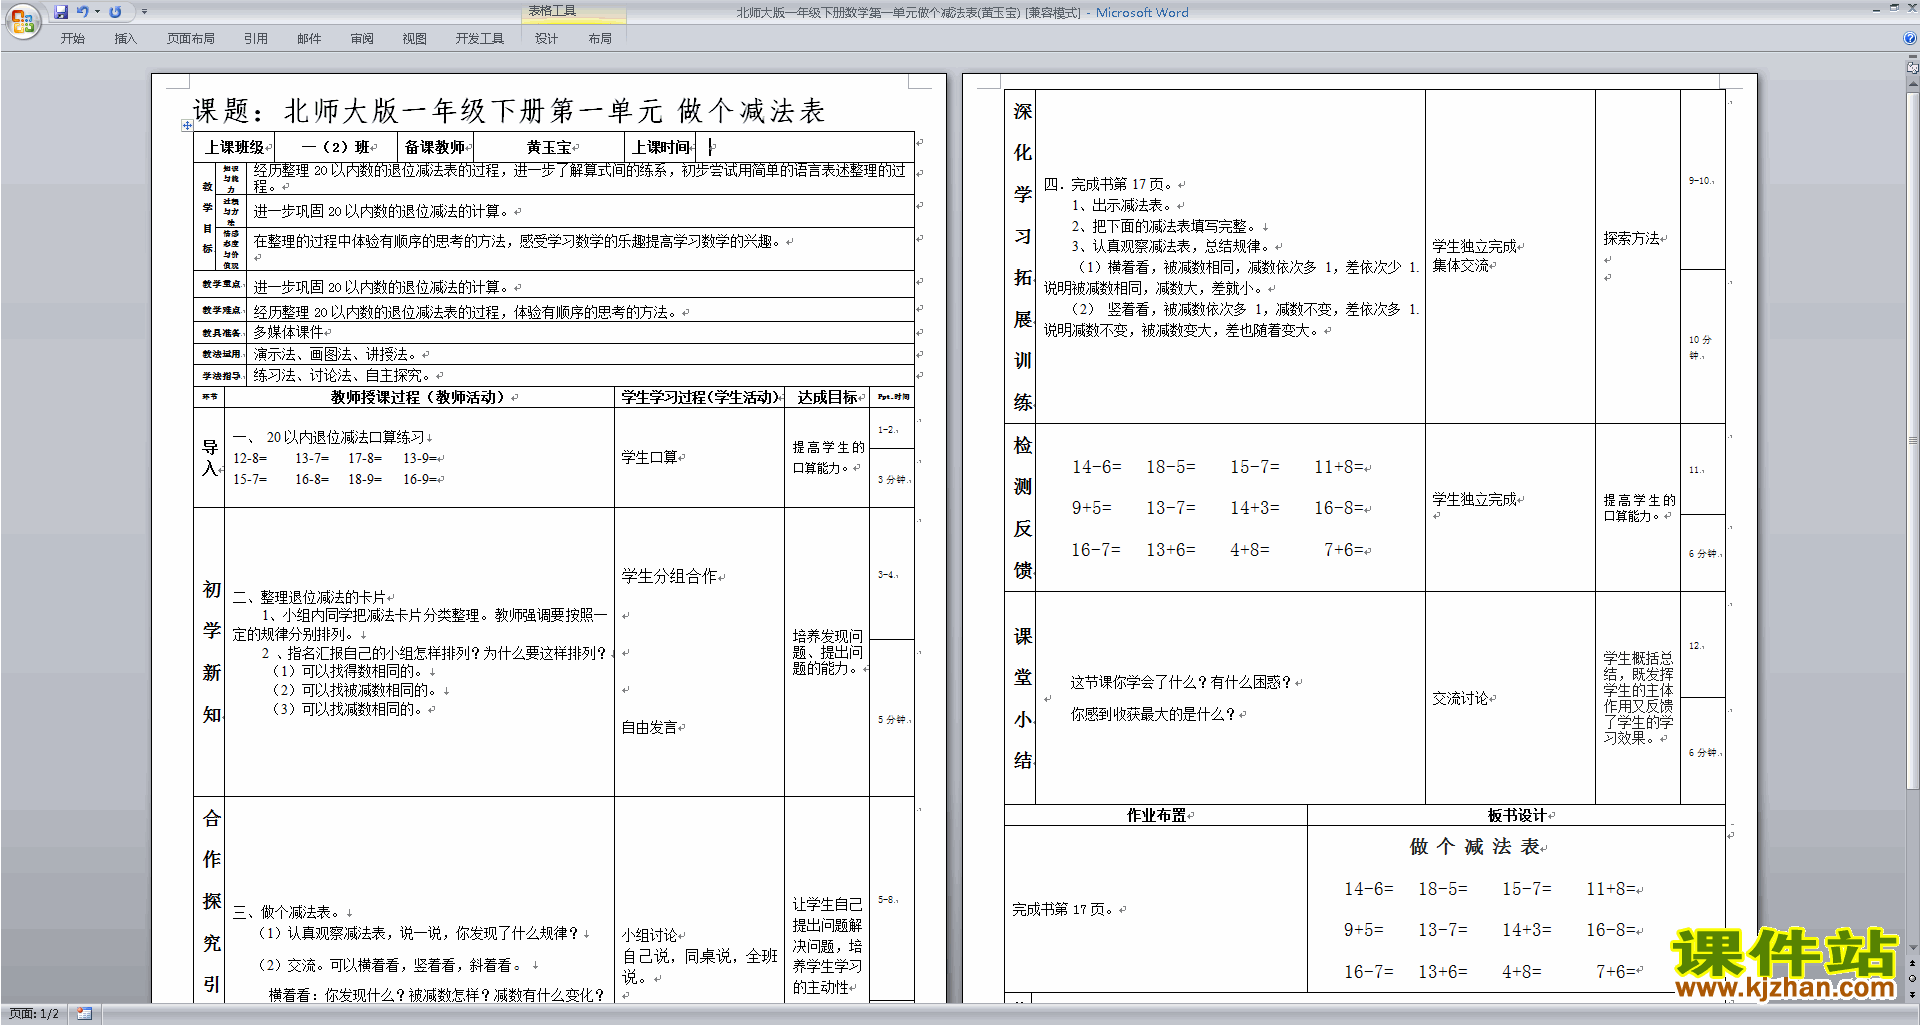
Task: Undo the last action
Action: 83,12
